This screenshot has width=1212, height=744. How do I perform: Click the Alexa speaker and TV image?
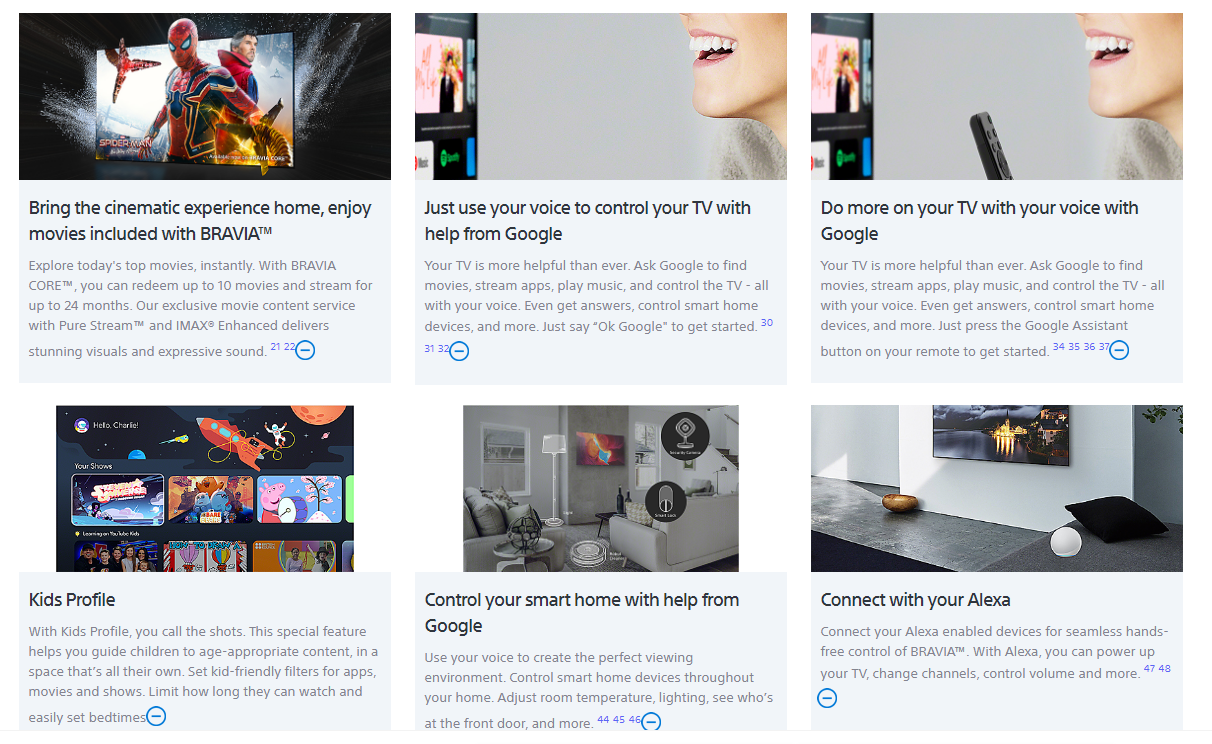coord(996,488)
